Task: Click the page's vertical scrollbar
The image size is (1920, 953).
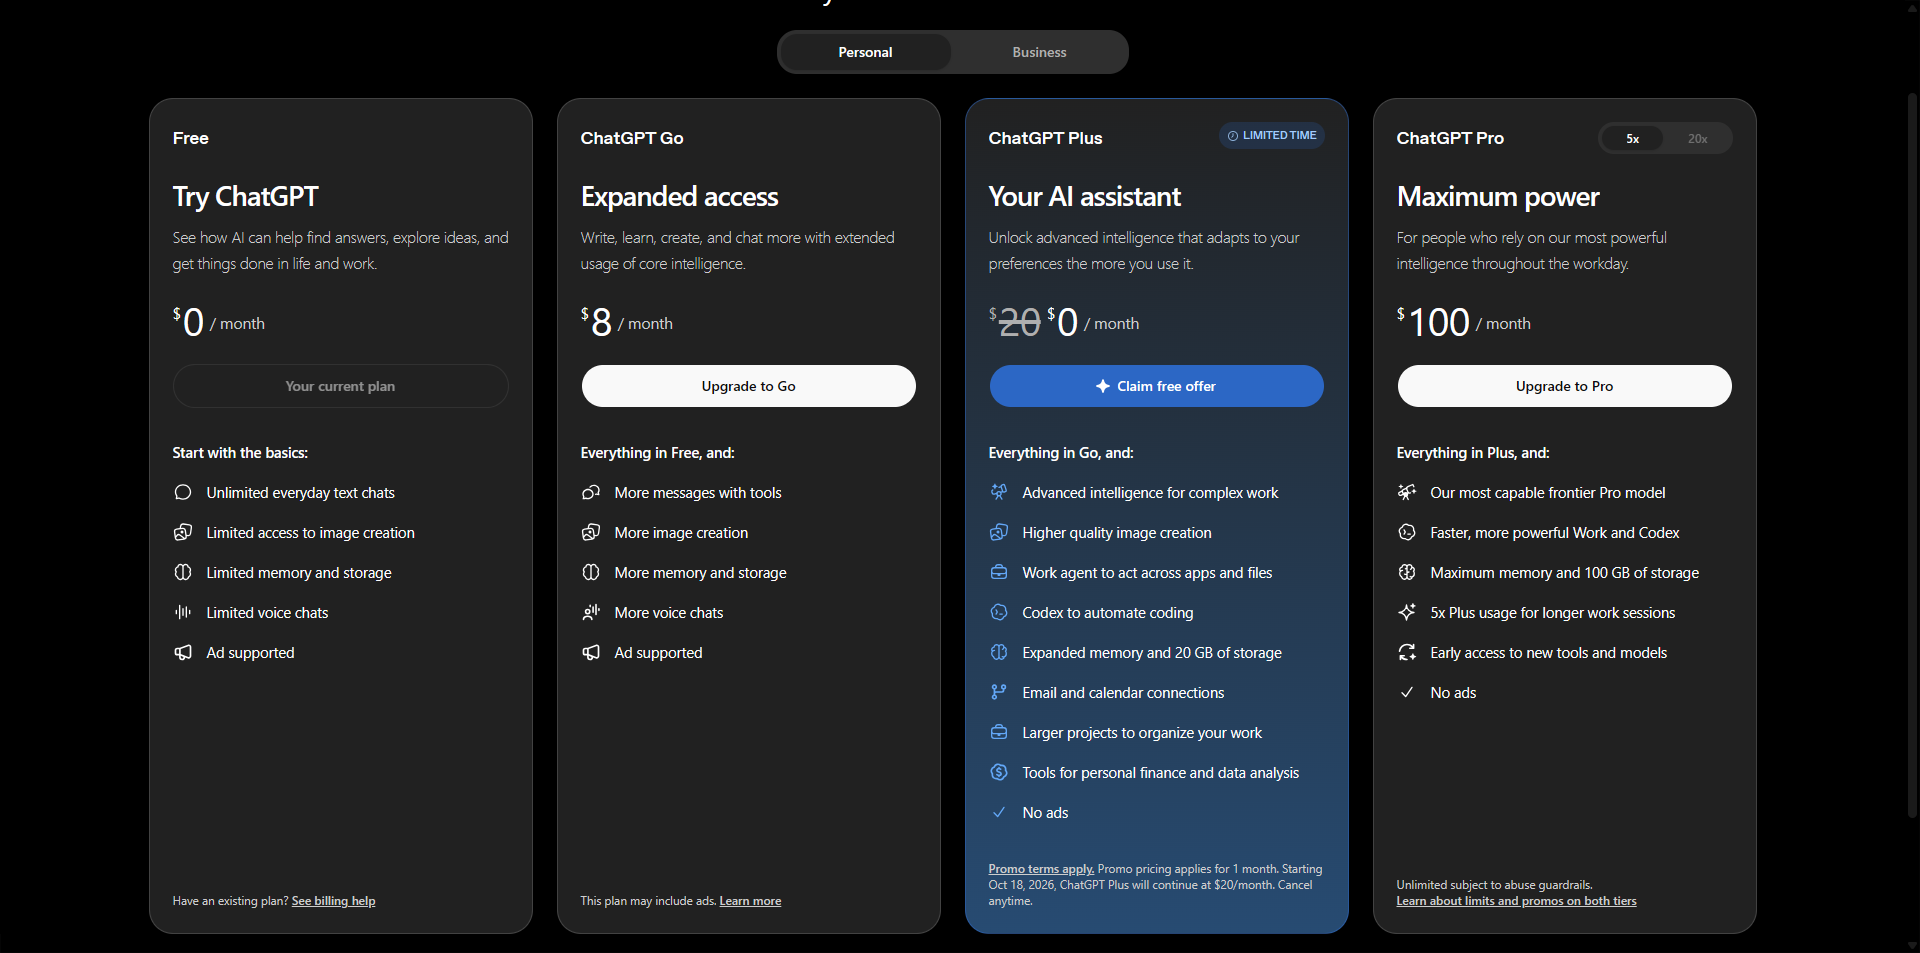Action: pyautogui.click(x=1912, y=455)
